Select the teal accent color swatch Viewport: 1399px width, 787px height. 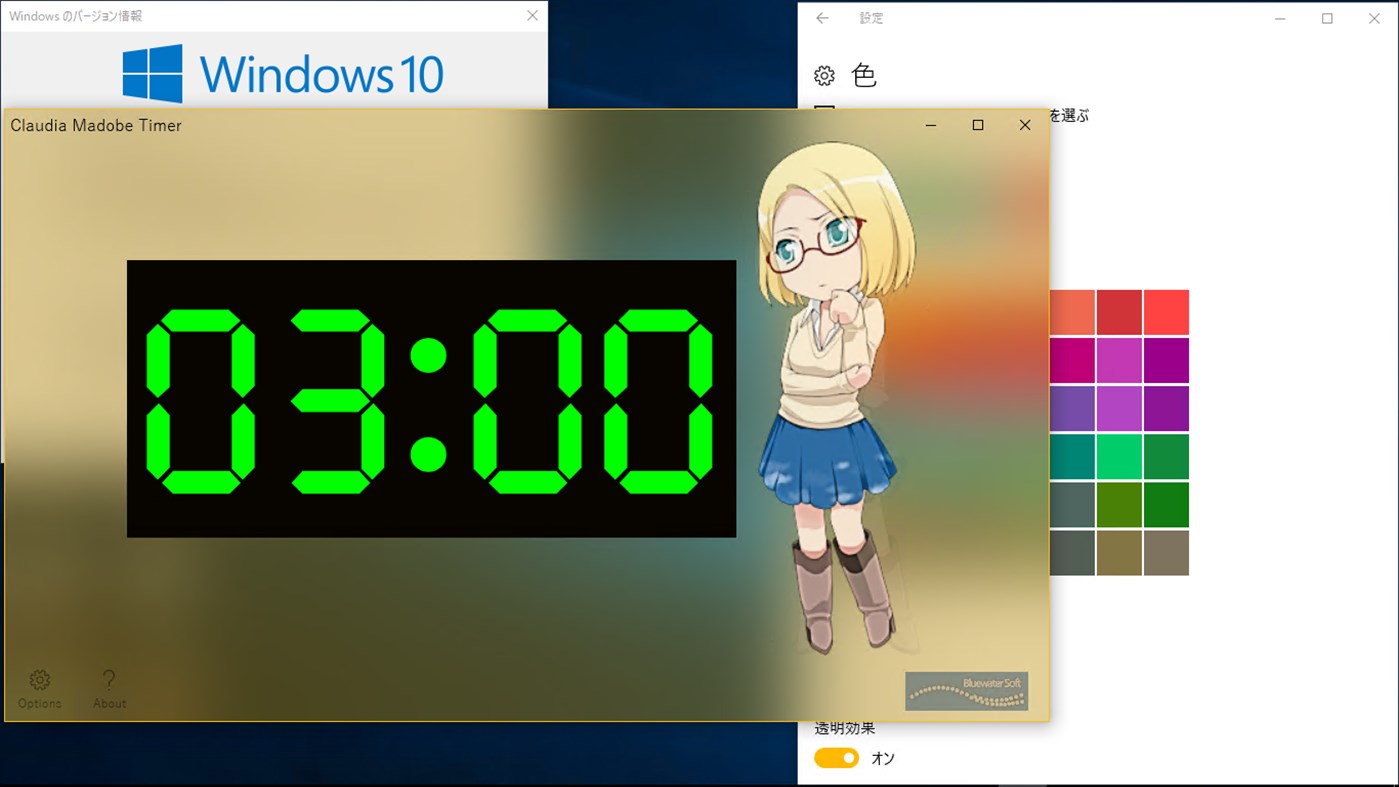click(x=1070, y=455)
